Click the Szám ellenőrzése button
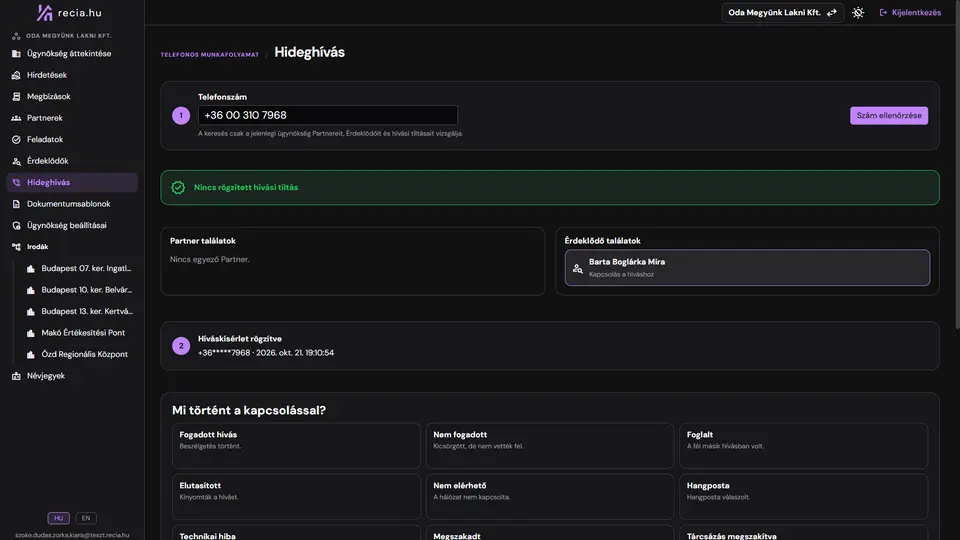This screenshot has width=960, height=540. pos(888,115)
